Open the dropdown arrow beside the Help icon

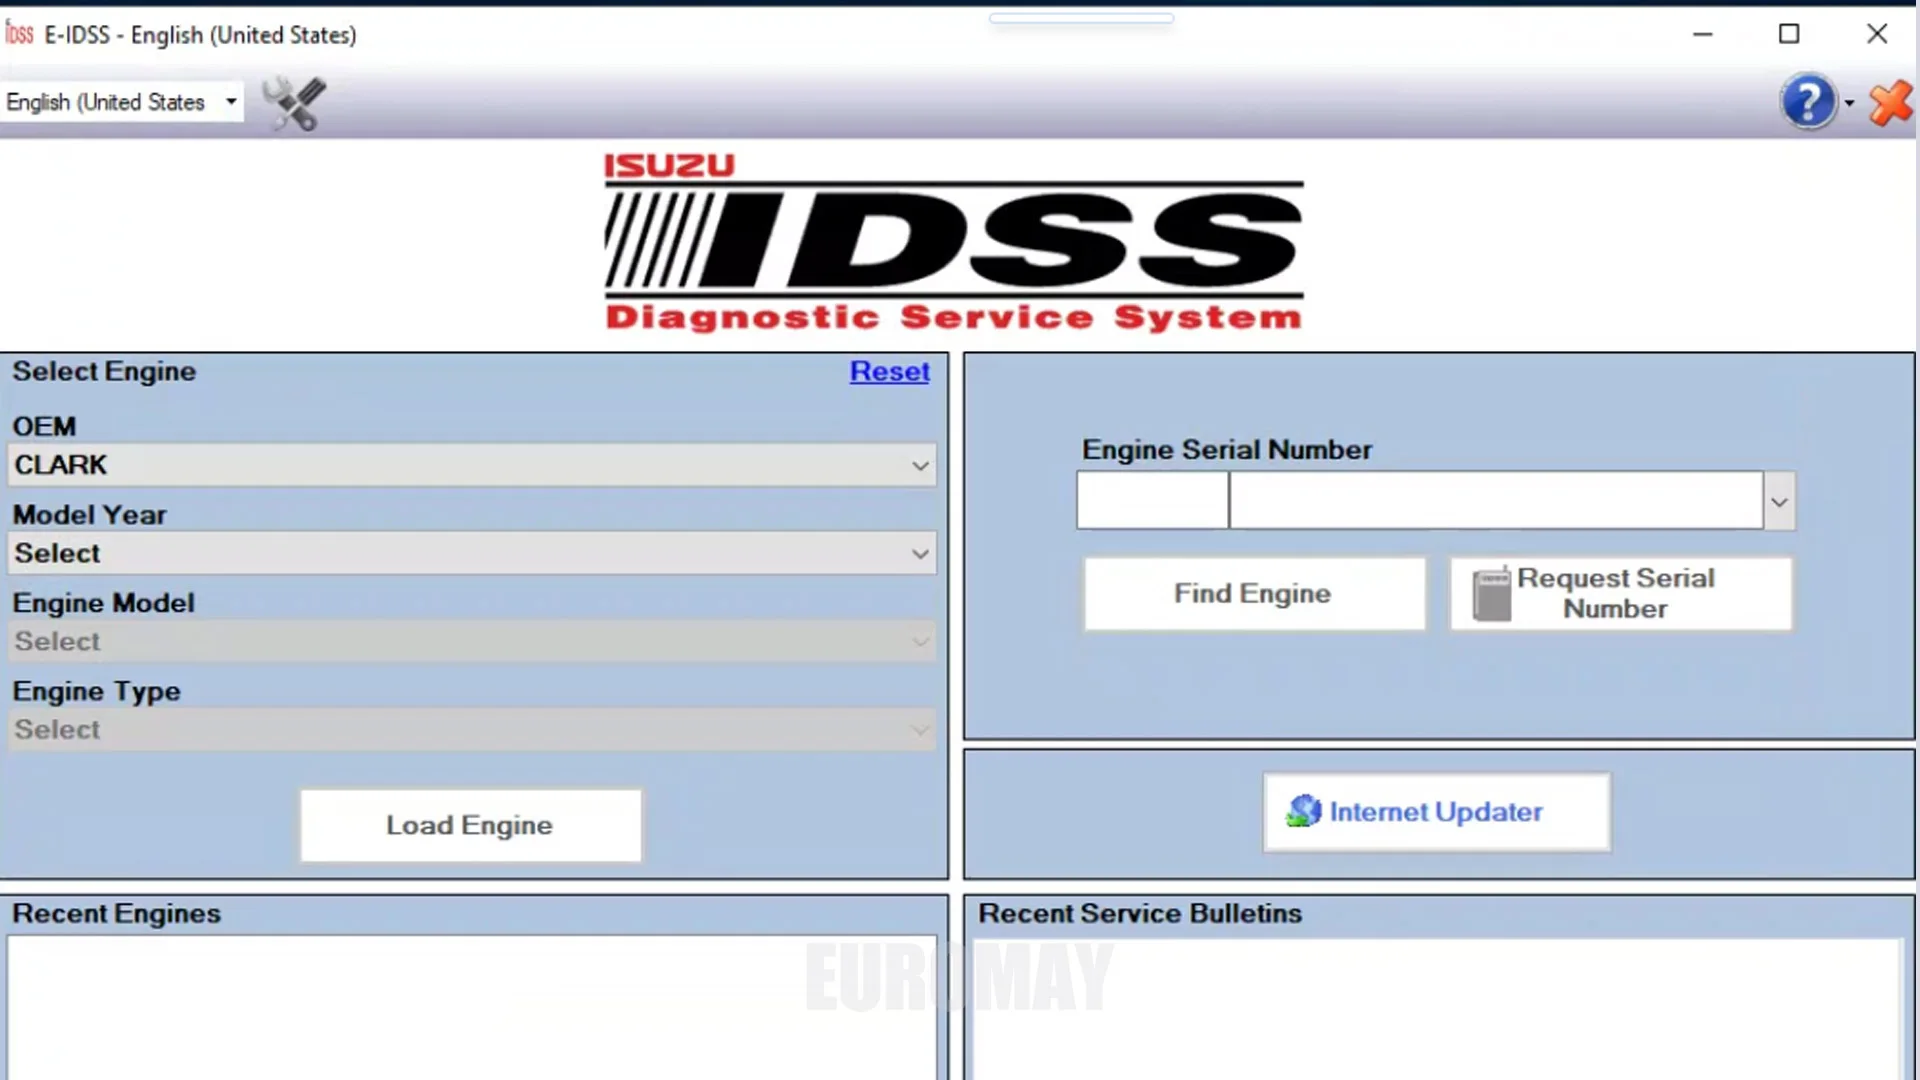coord(1851,101)
